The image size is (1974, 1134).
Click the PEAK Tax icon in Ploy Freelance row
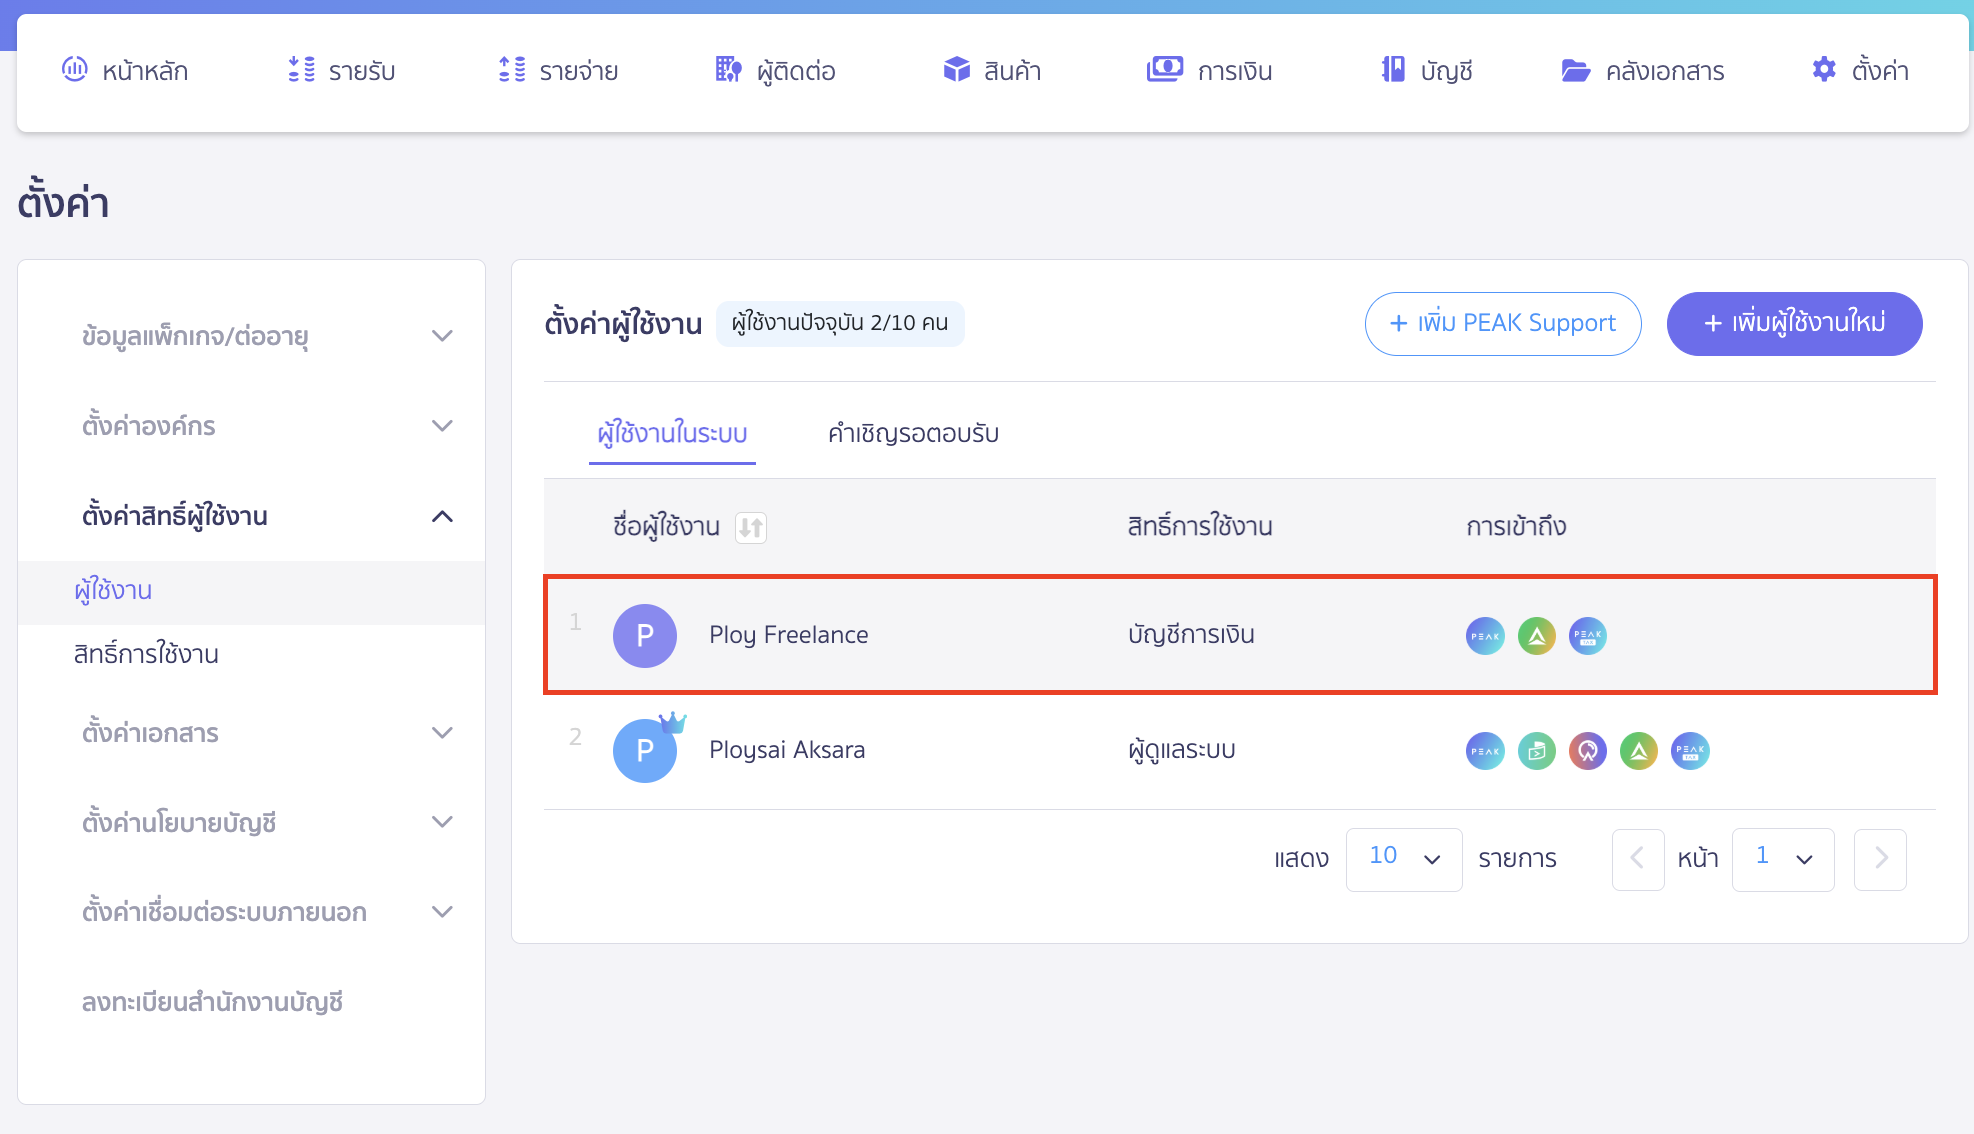1588,635
